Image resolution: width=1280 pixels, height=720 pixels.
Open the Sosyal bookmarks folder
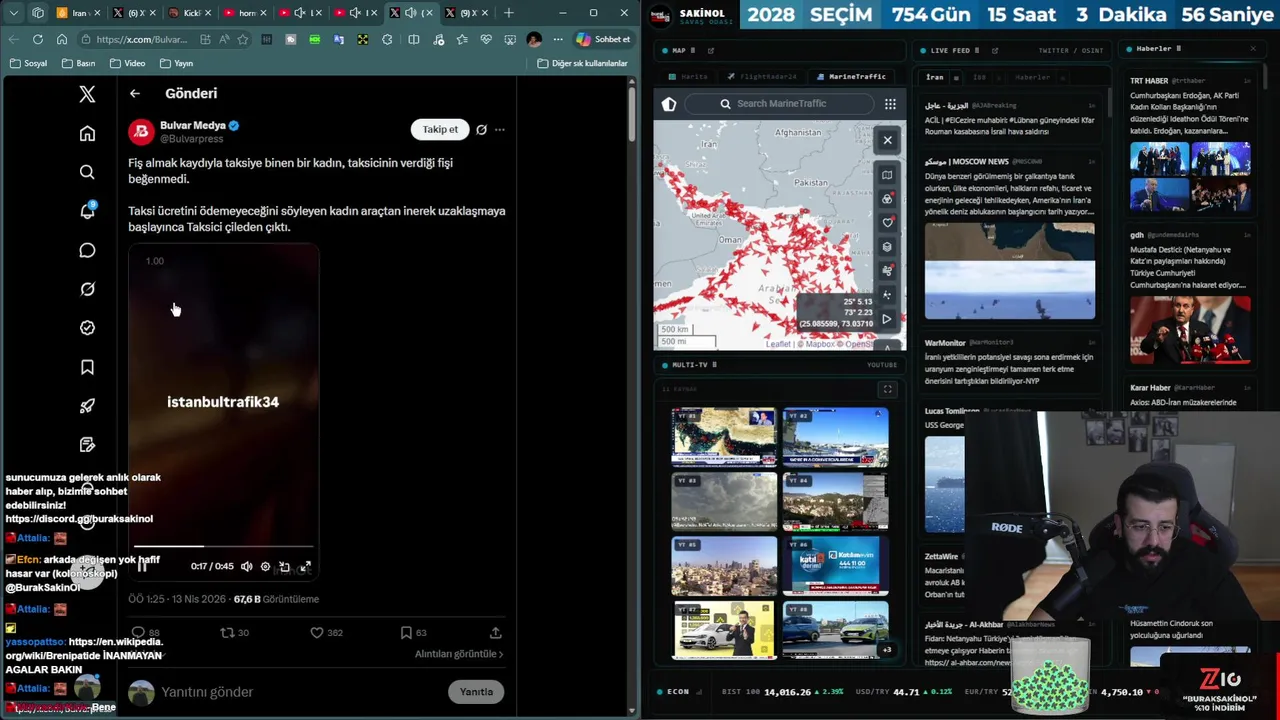pyautogui.click(x=28, y=63)
